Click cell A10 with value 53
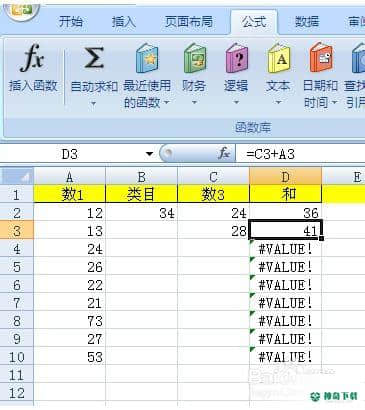 tap(69, 356)
